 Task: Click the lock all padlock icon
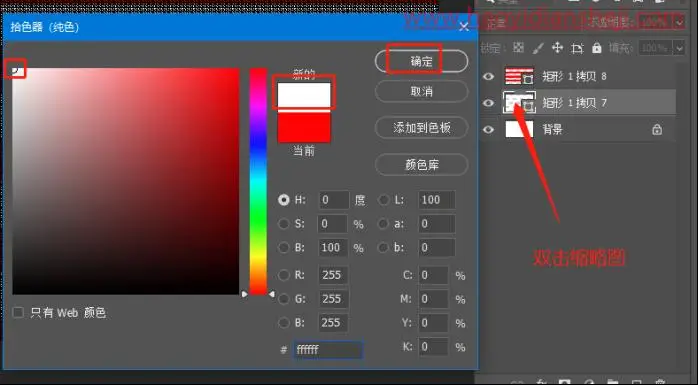click(x=597, y=48)
